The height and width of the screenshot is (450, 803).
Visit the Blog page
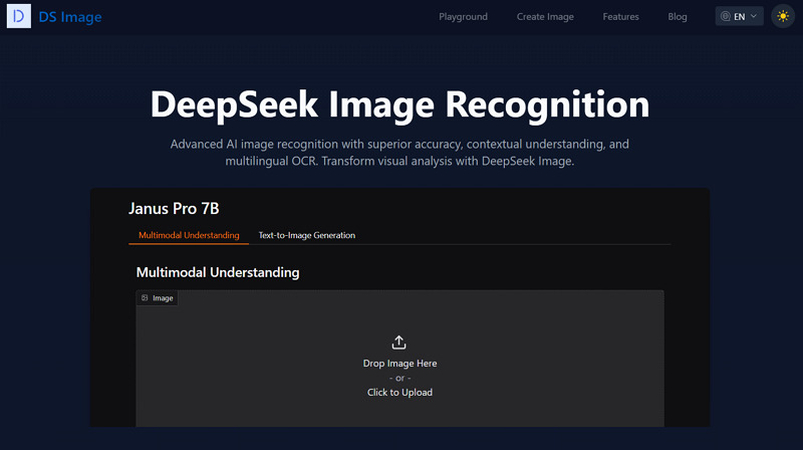[x=677, y=16]
